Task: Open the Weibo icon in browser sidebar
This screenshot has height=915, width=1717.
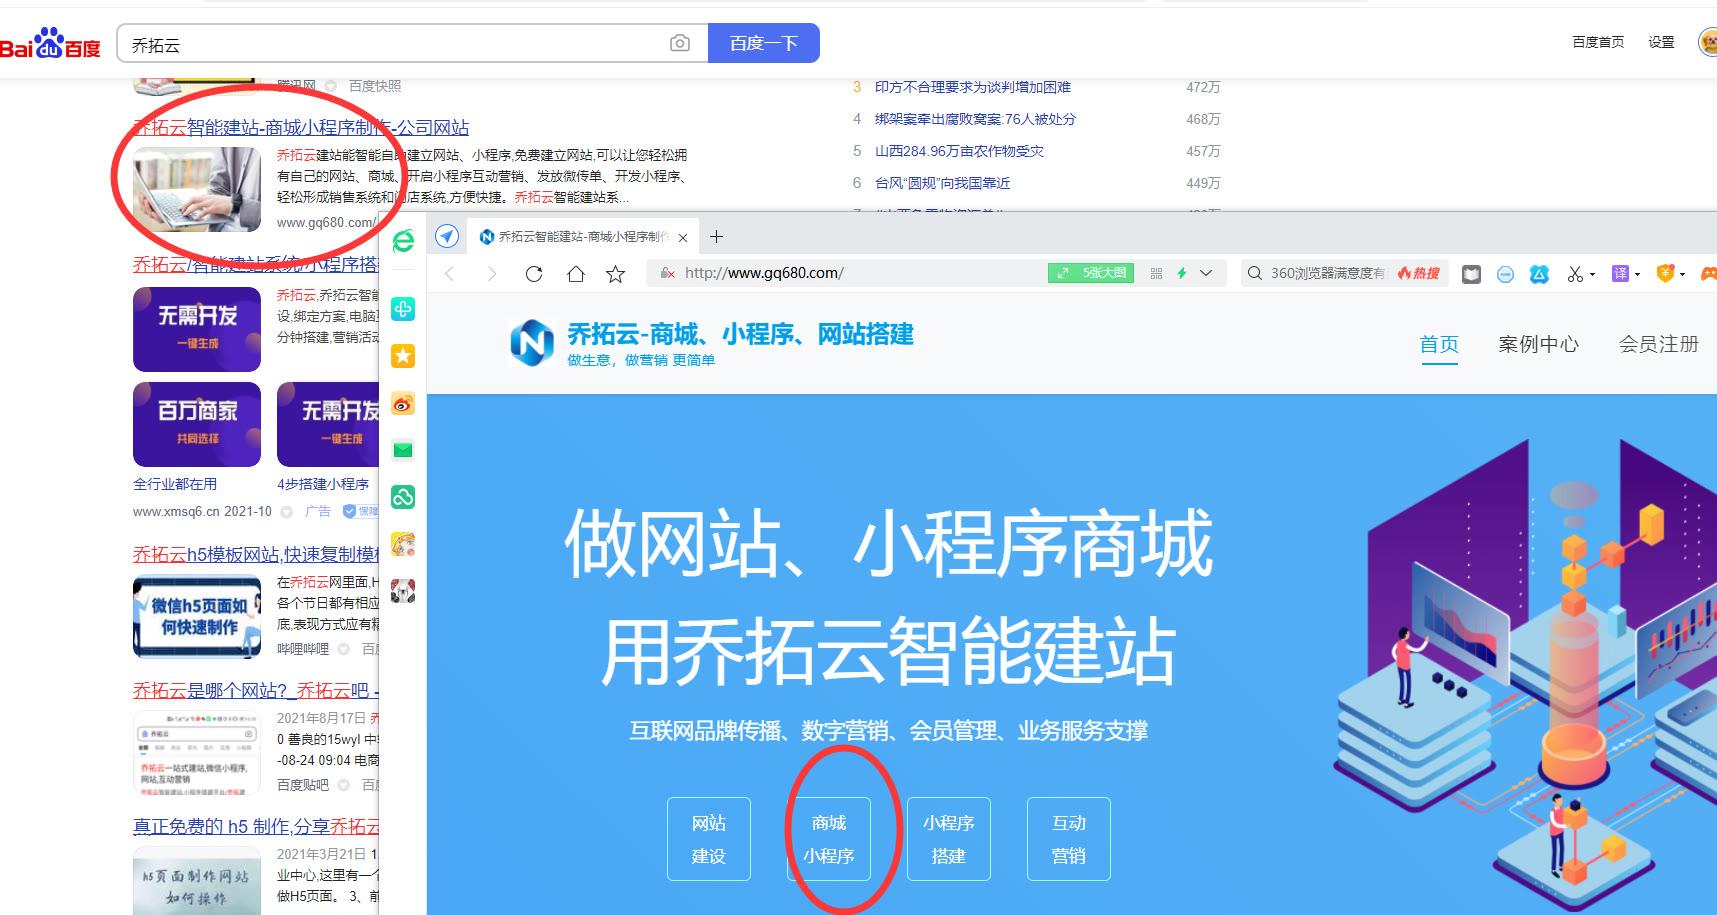Action: coord(403,403)
